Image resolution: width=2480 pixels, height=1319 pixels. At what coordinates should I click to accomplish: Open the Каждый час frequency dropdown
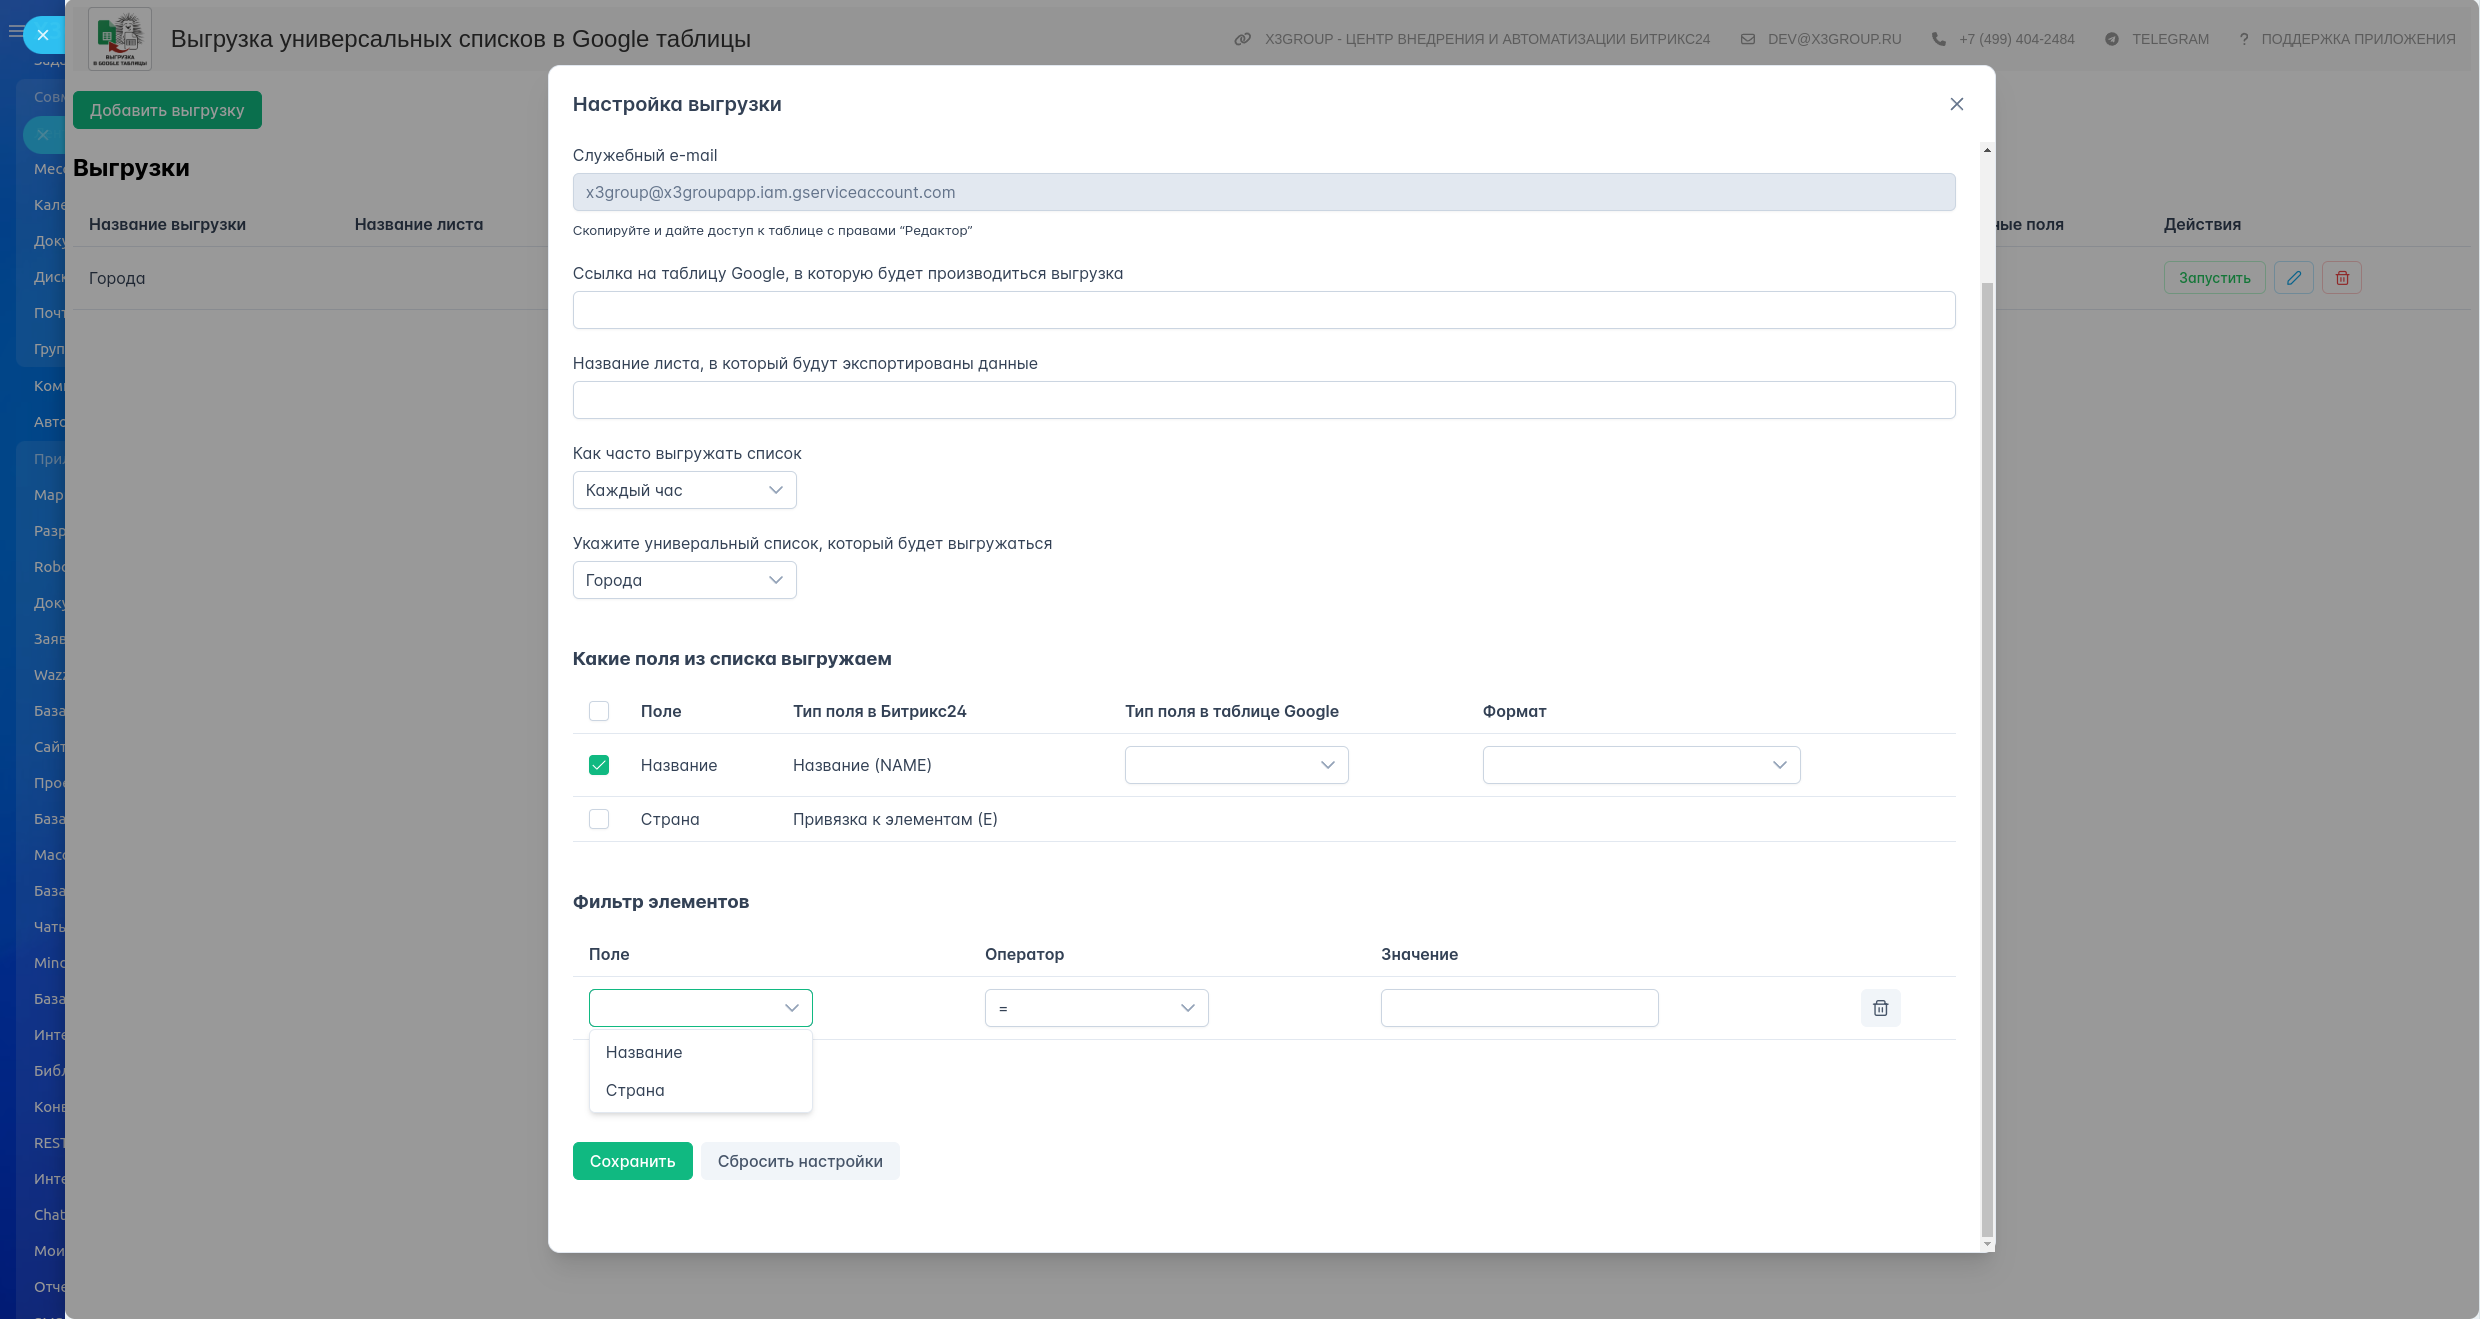[x=684, y=490]
